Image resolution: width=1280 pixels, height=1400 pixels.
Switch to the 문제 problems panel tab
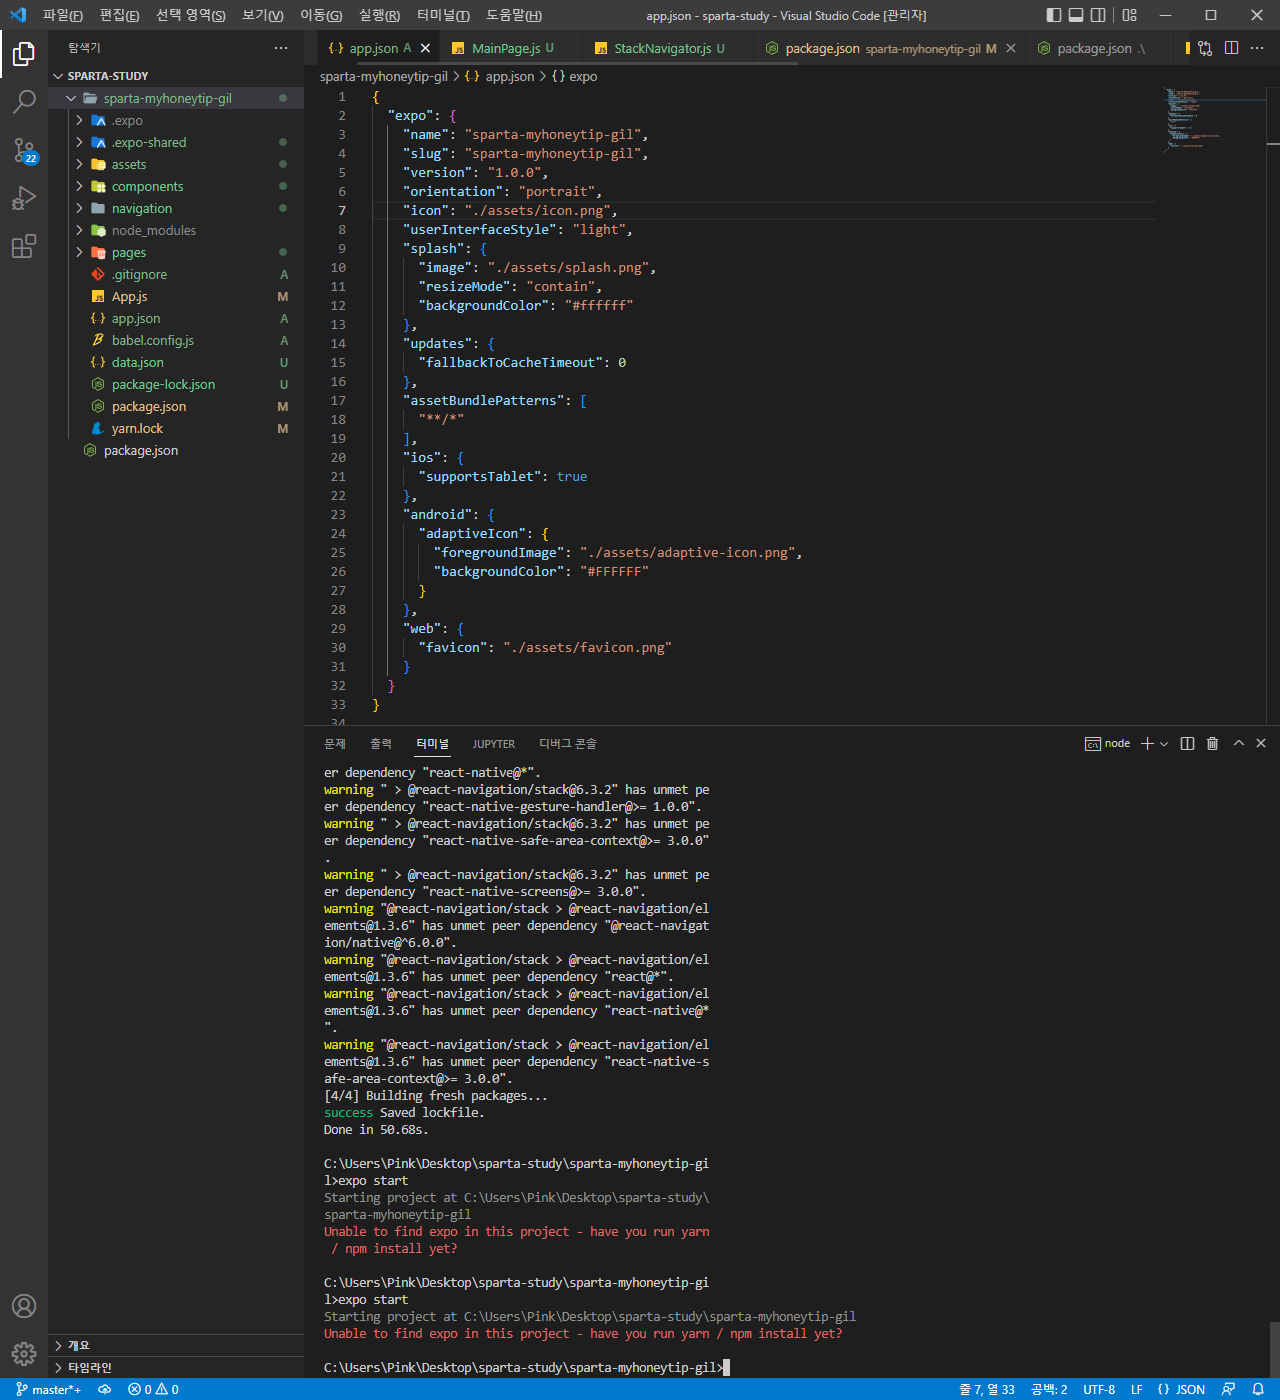(335, 744)
